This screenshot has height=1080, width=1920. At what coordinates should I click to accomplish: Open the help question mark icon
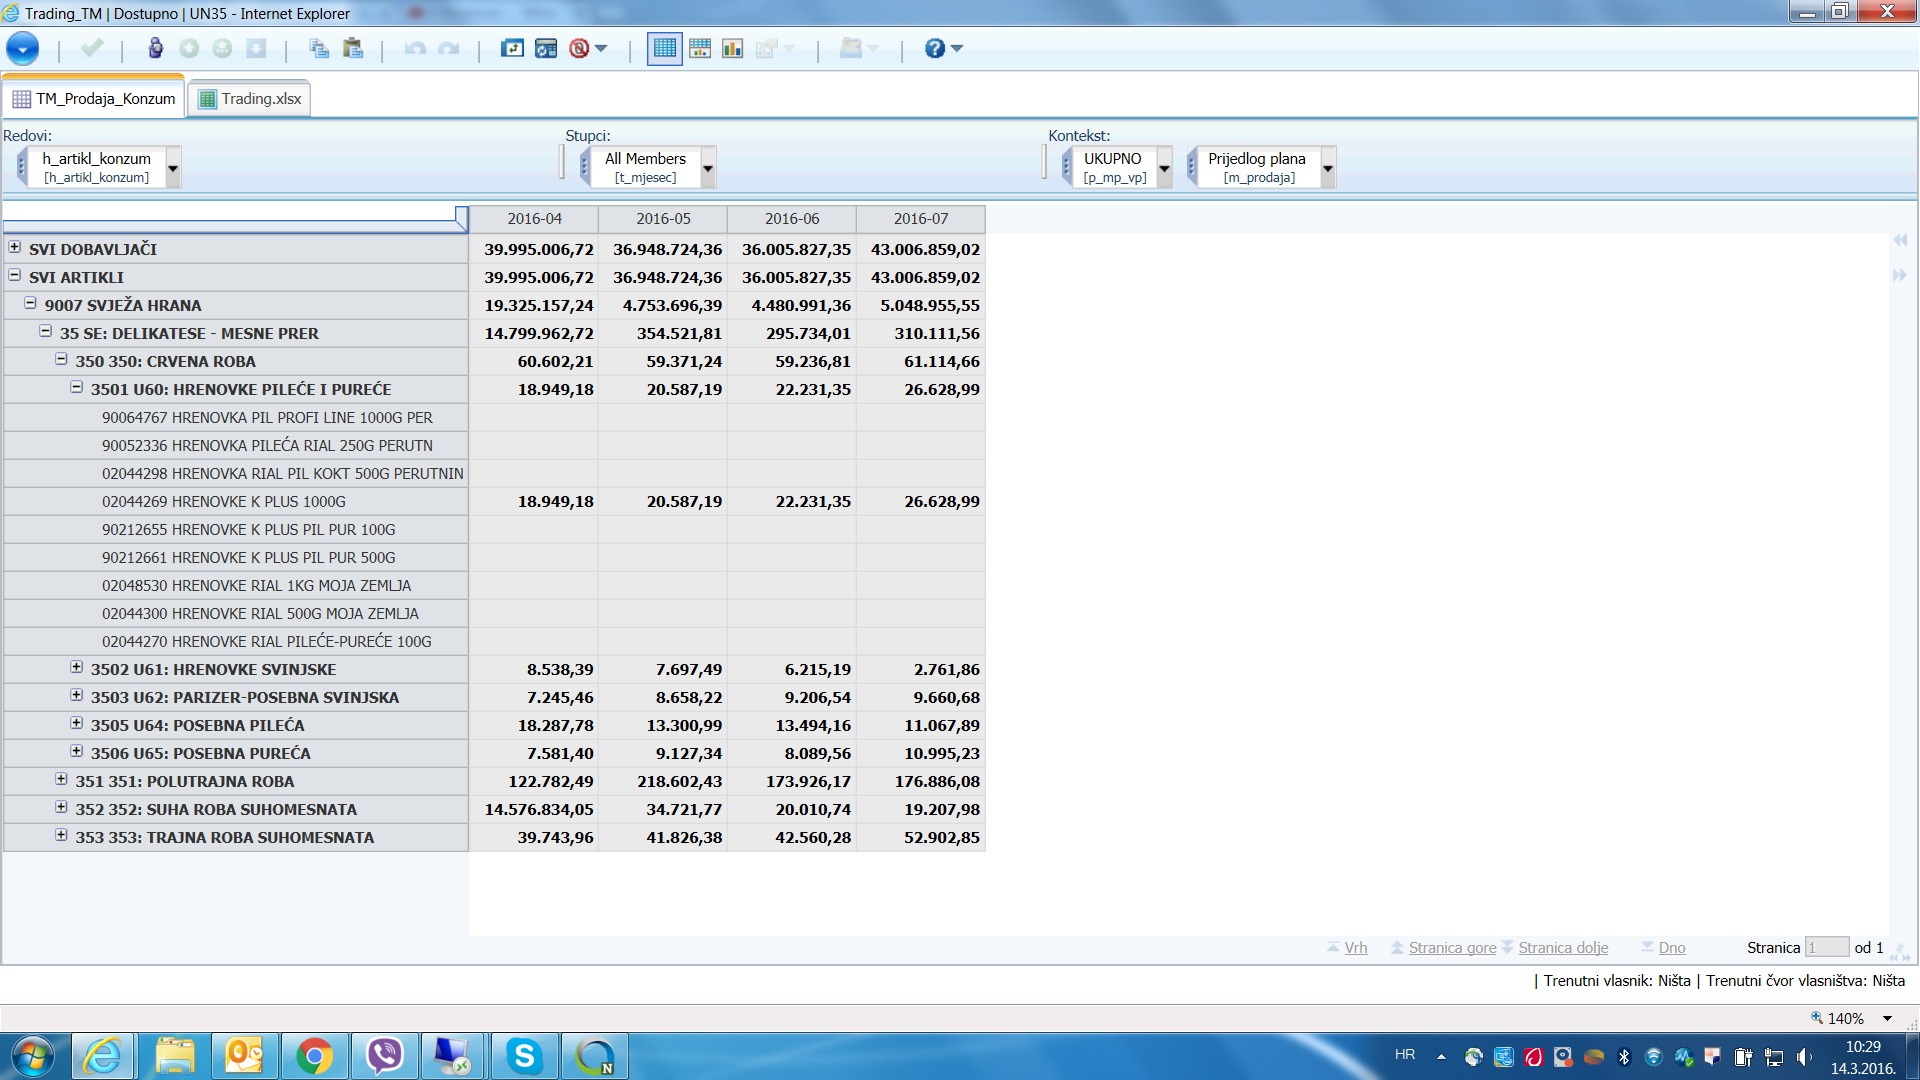point(934,48)
